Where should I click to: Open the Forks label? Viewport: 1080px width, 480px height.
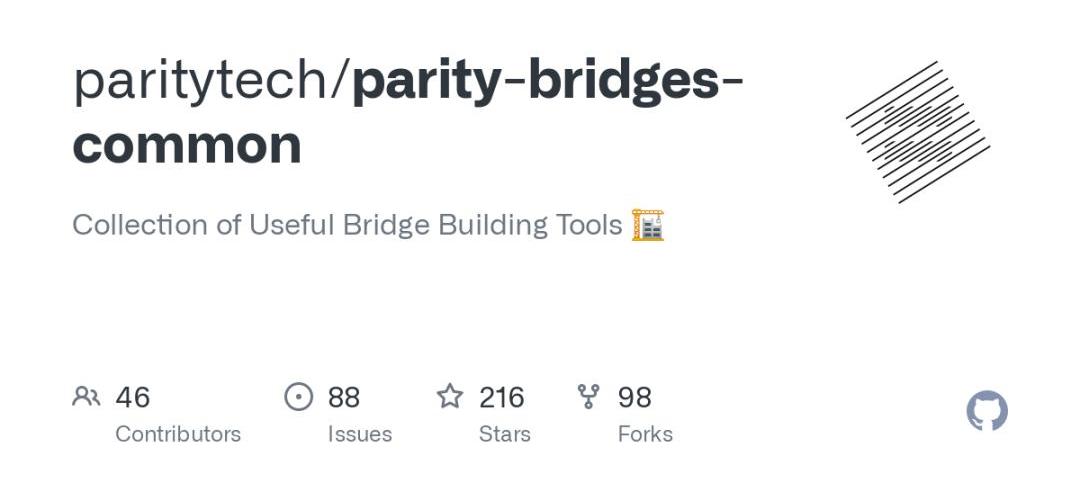point(645,434)
